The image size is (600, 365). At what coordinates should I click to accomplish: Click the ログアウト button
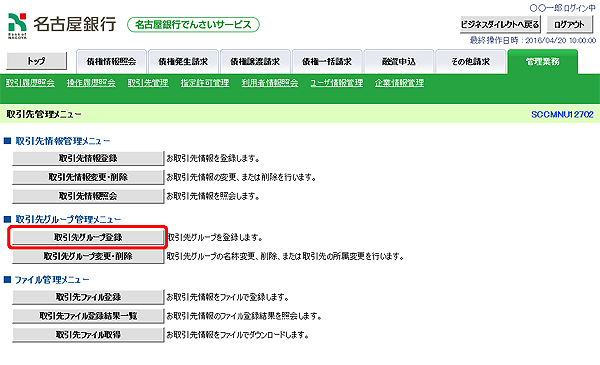(569, 24)
